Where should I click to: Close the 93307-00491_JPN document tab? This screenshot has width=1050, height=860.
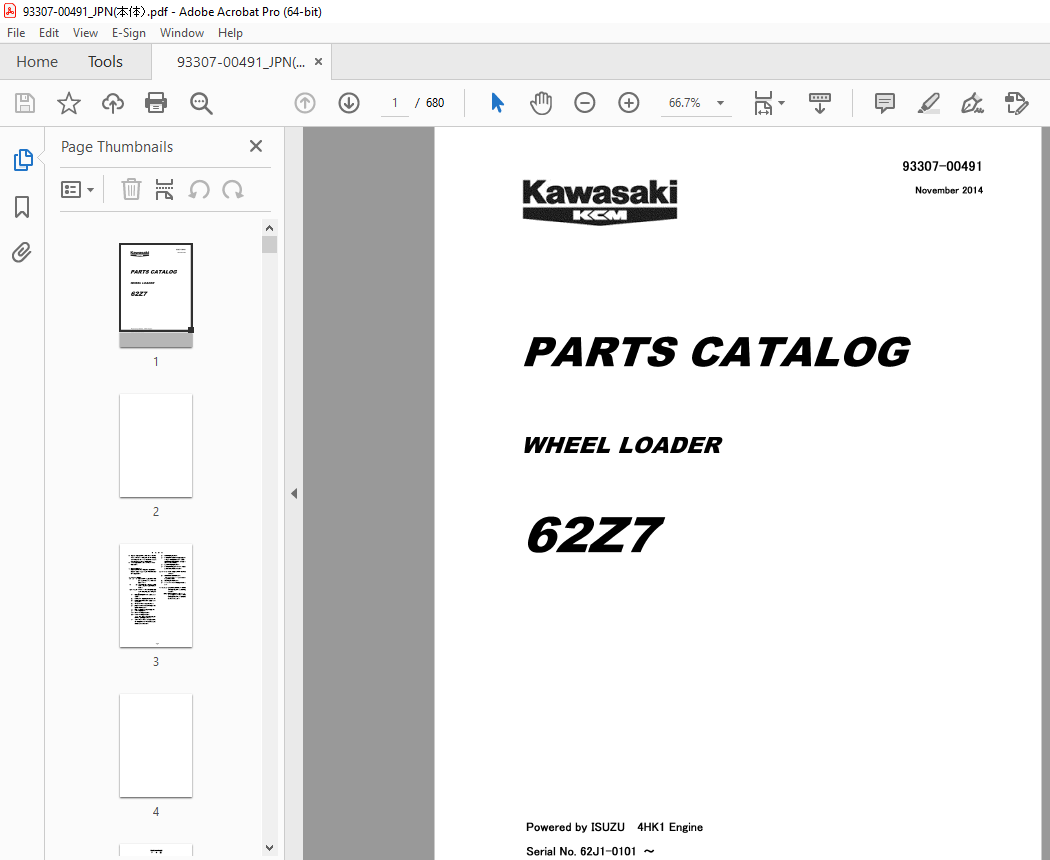pos(319,62)
